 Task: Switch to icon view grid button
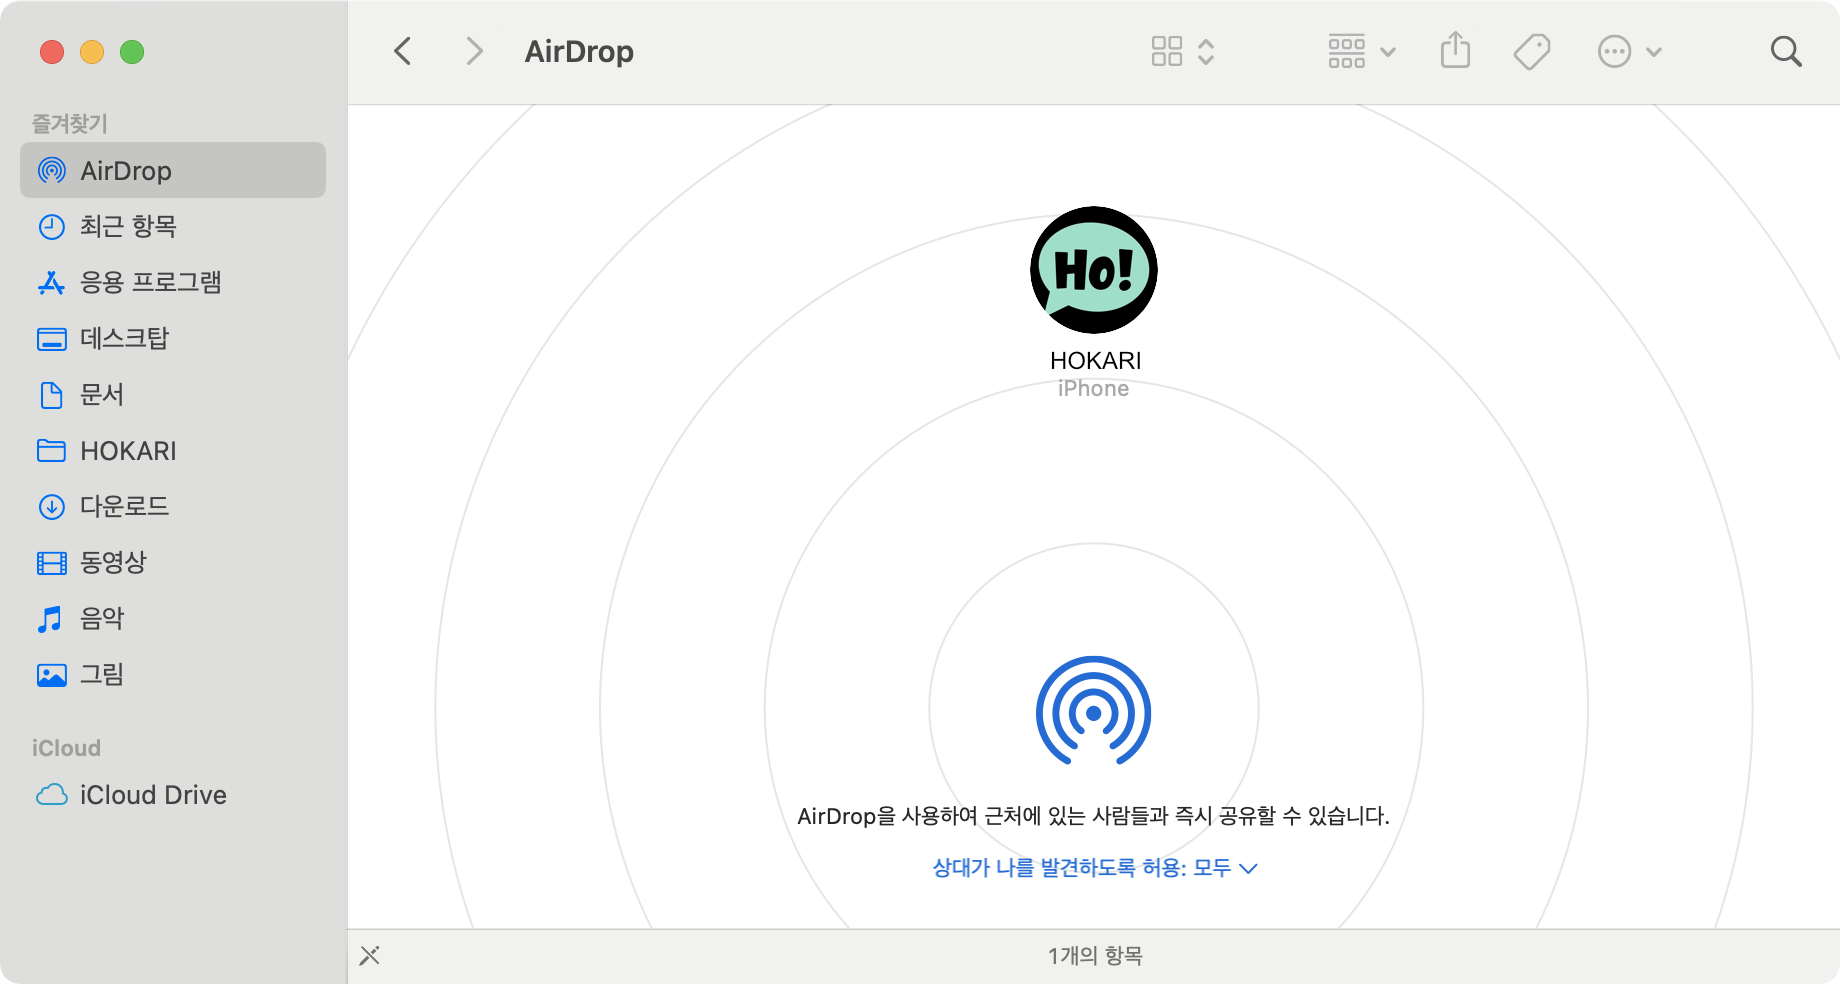coord(1167,51)
